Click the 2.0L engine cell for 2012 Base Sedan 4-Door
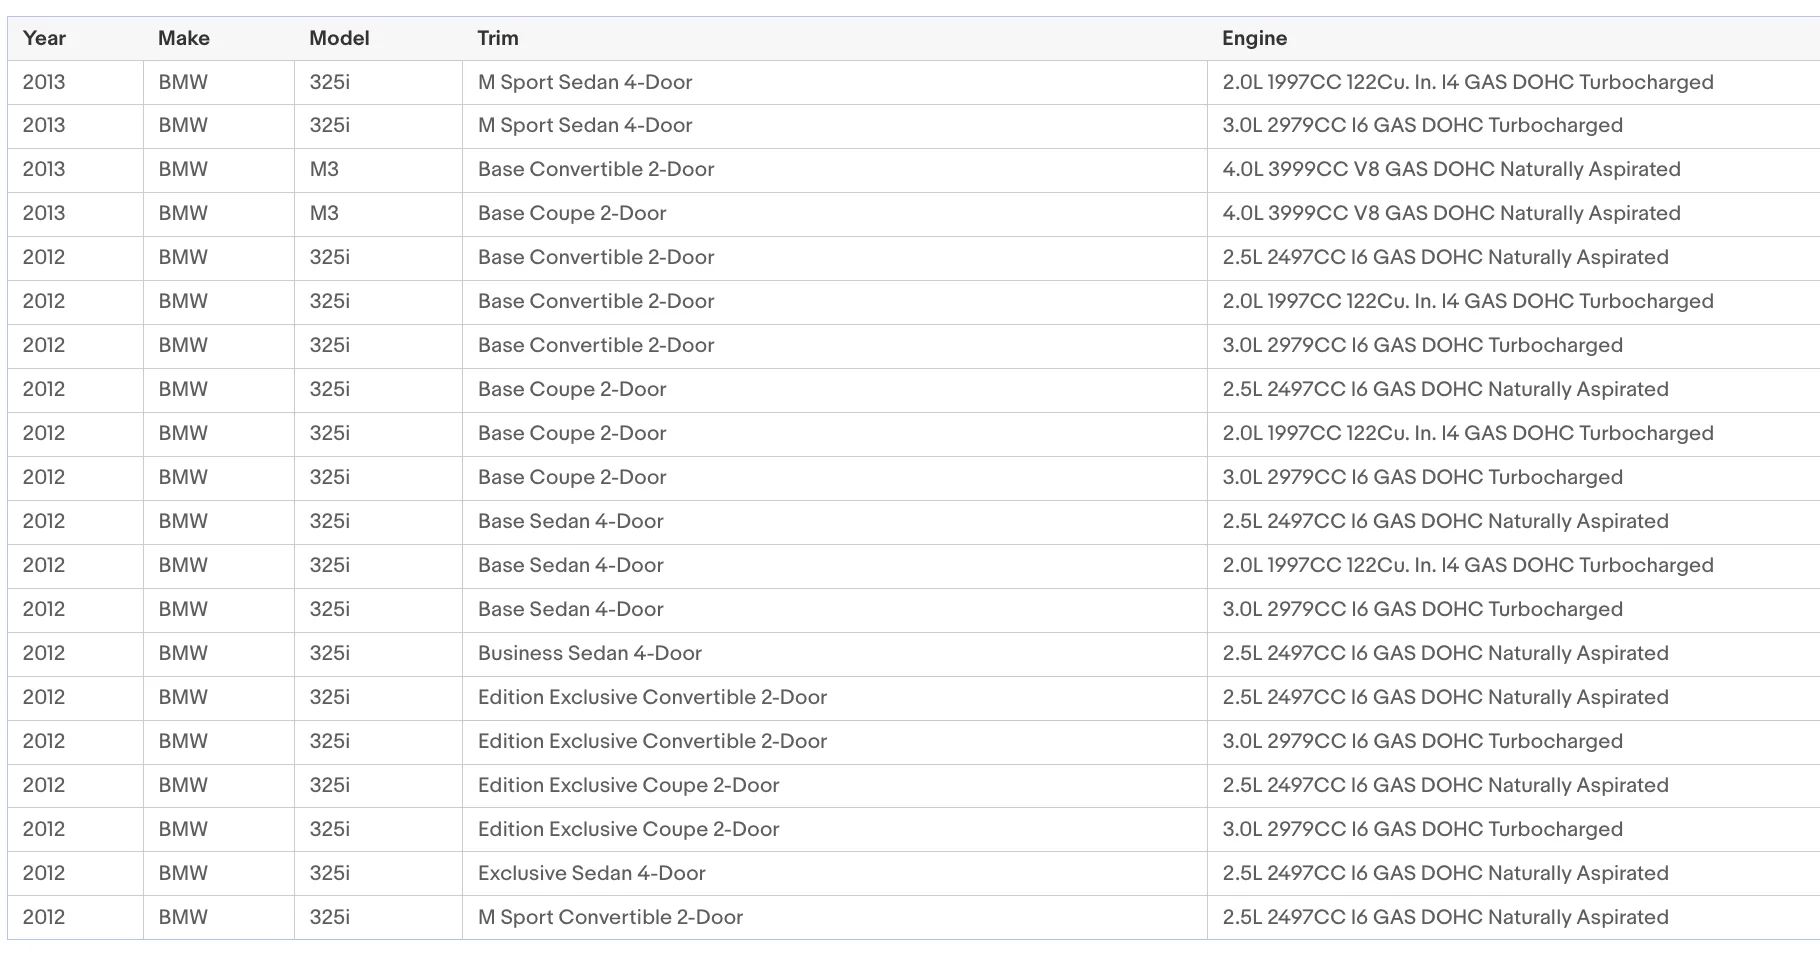The image size is (1820, 954). 1514,566
